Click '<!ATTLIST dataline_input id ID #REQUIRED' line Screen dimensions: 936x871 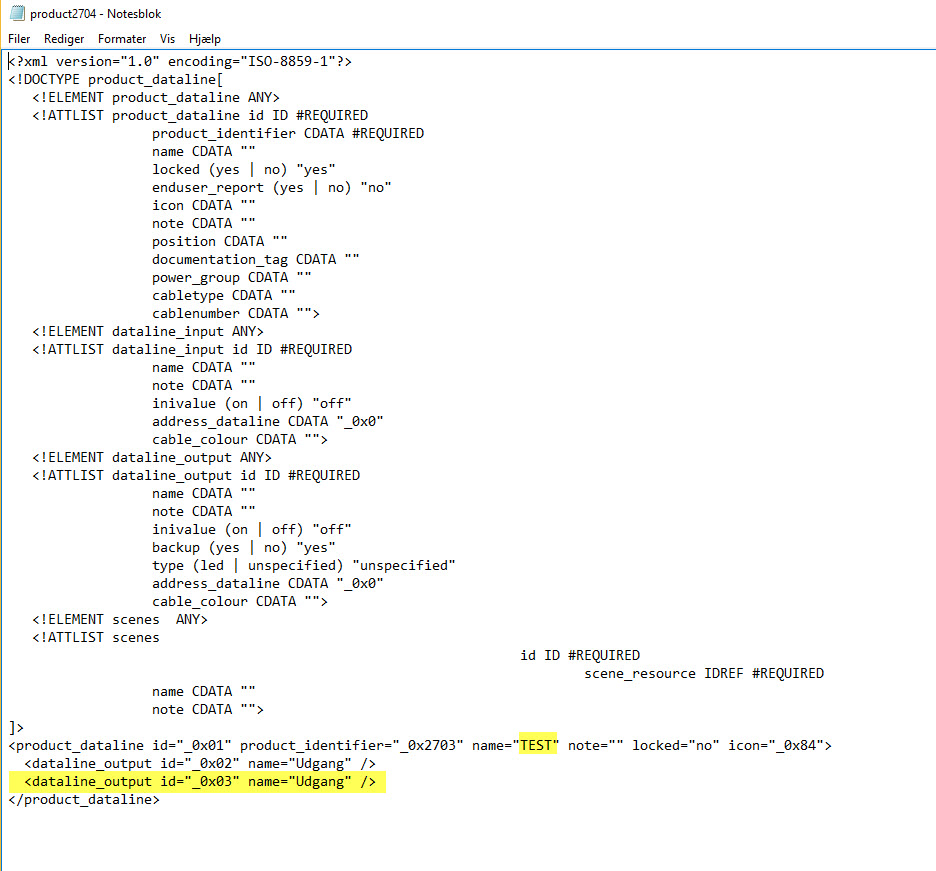tap(192, 349)
